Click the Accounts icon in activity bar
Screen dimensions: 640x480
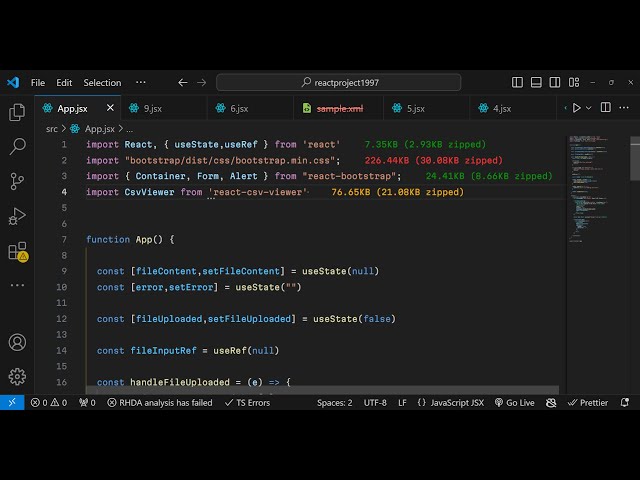pos(17,342)
